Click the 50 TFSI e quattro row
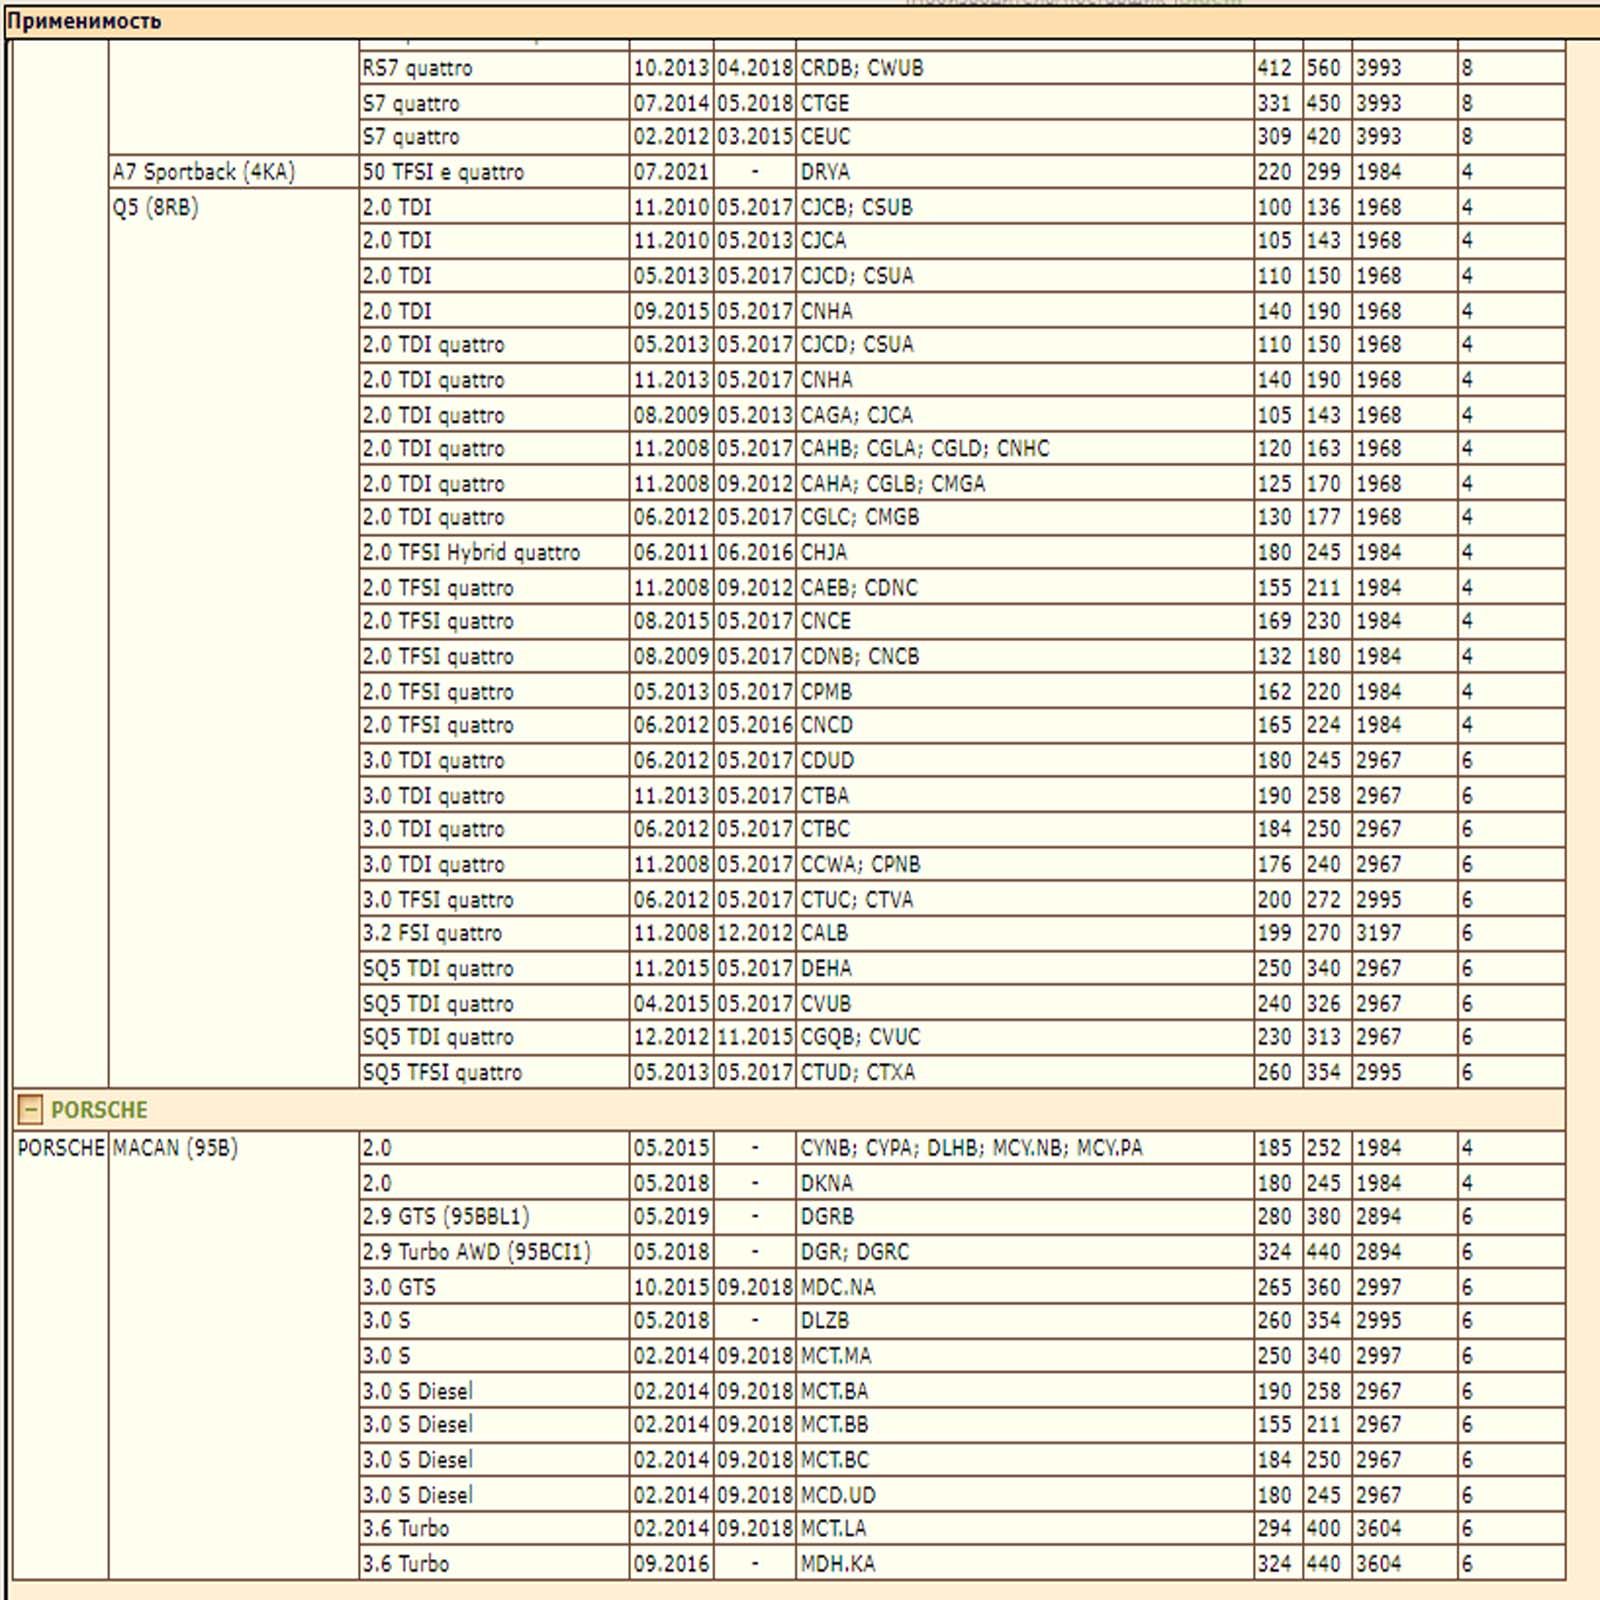1600x1600 pixels. click(443, 172)
